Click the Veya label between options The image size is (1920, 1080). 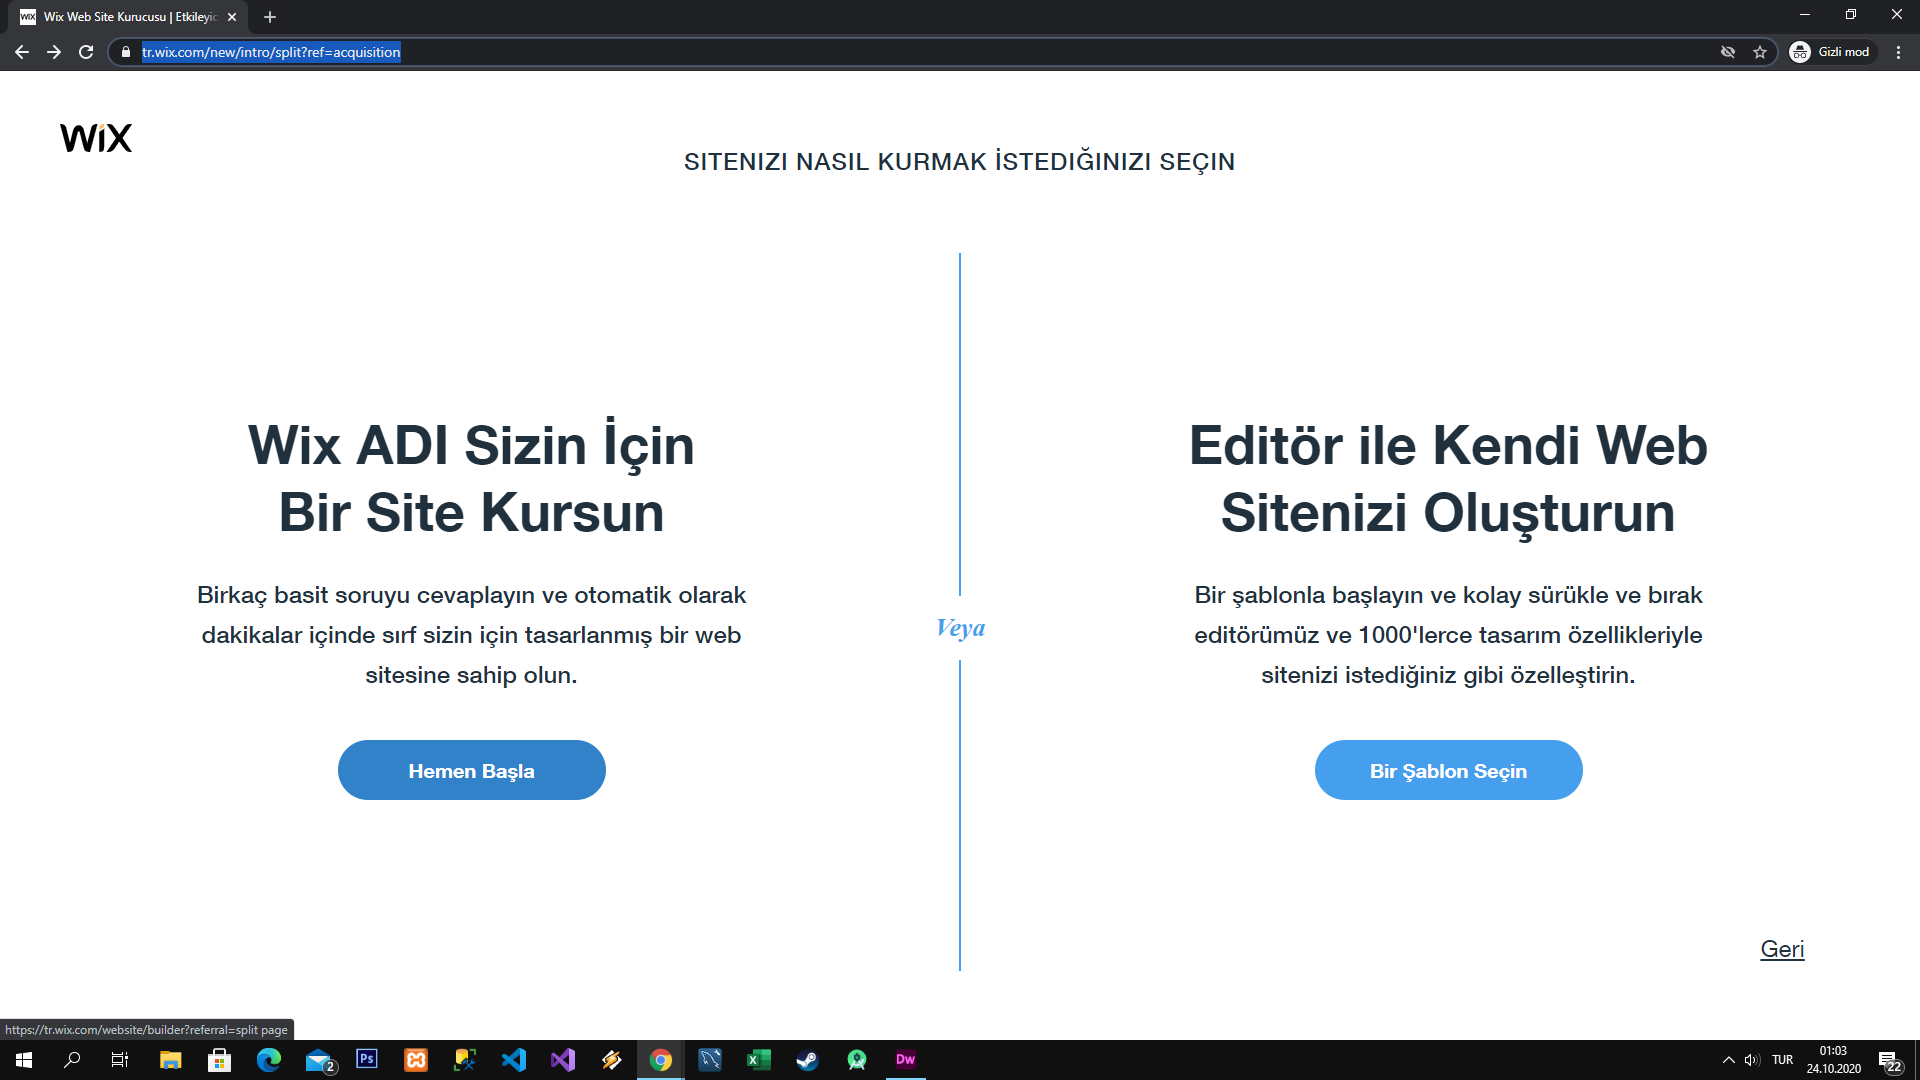click(x=960, y=628)
